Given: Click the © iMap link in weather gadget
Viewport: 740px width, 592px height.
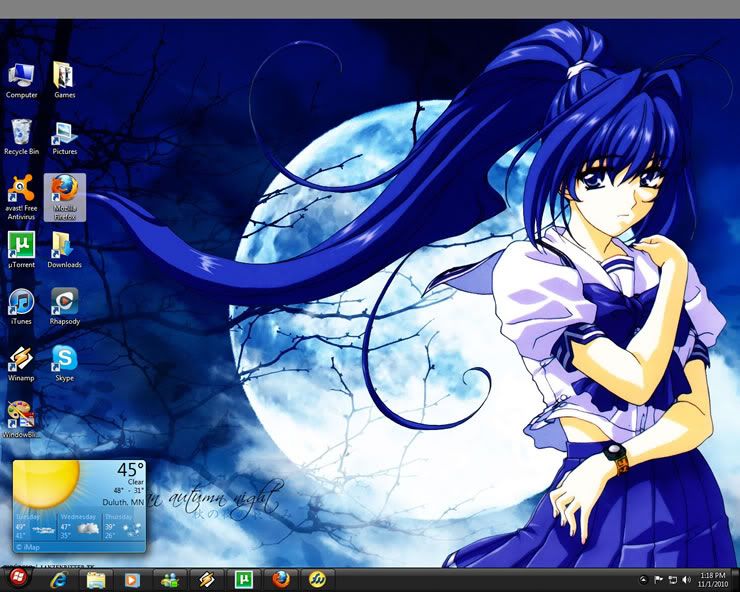Looking at the screenshot, I should (28, 548).
